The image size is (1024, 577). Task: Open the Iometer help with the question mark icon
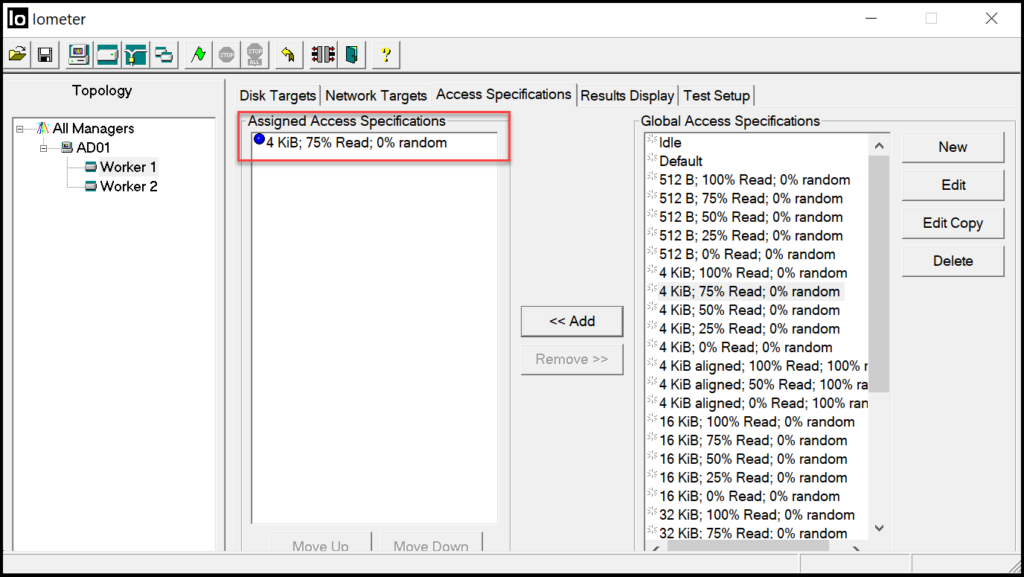385,55
